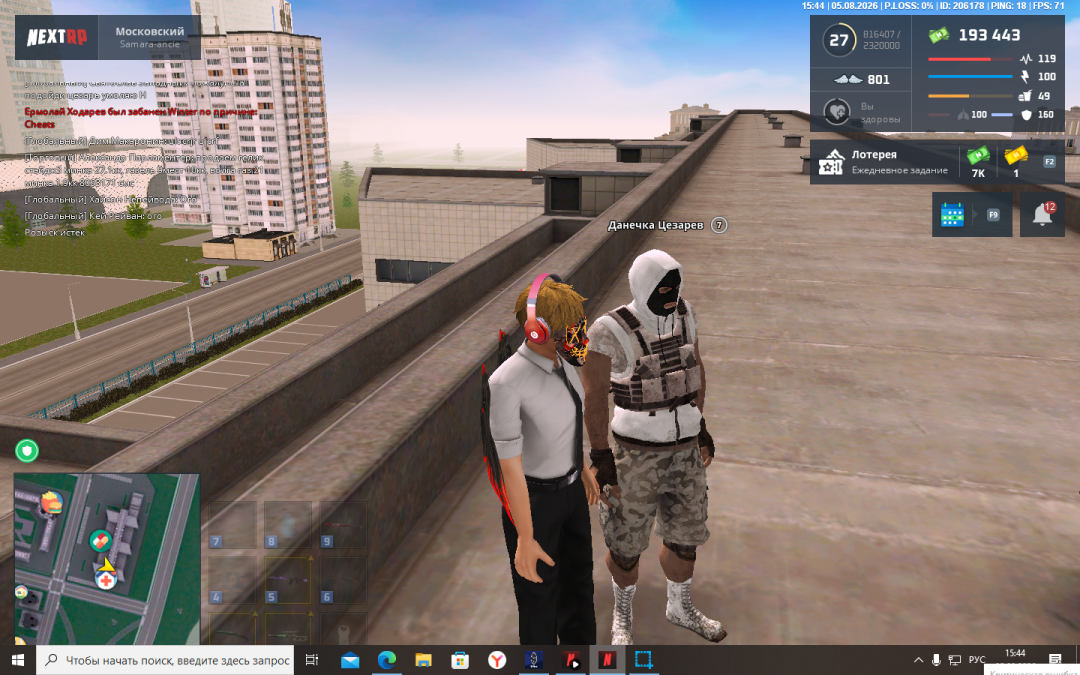Select inventory quick slot 7
Image resolution: width=1080 pixels, height=675 pixels.
tap(233, 526)
